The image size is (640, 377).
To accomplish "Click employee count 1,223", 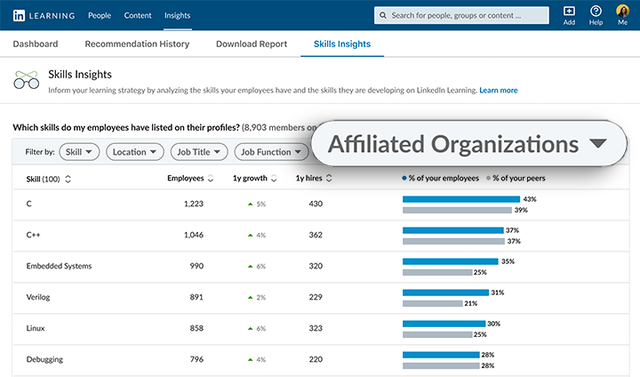I will pyautogui.click(x=193, y=204).
